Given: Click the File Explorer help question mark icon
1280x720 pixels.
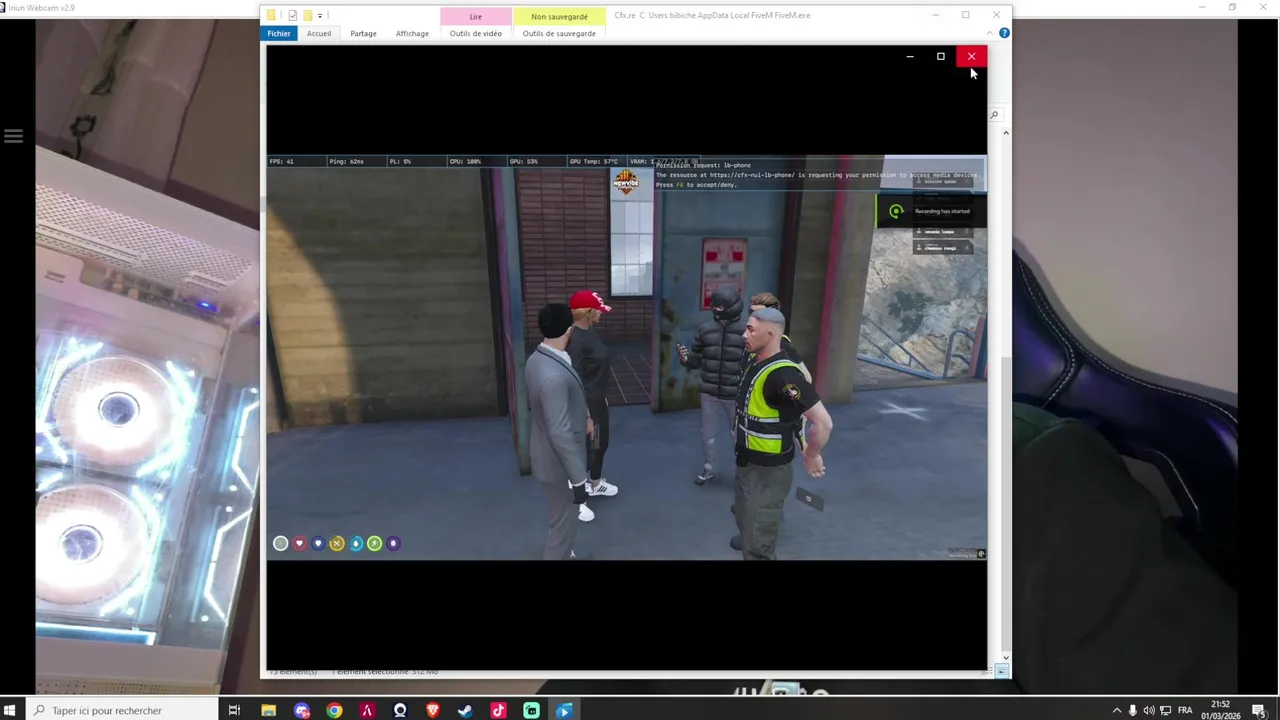Looking at the screenshot, I should tap(1004, 33).
